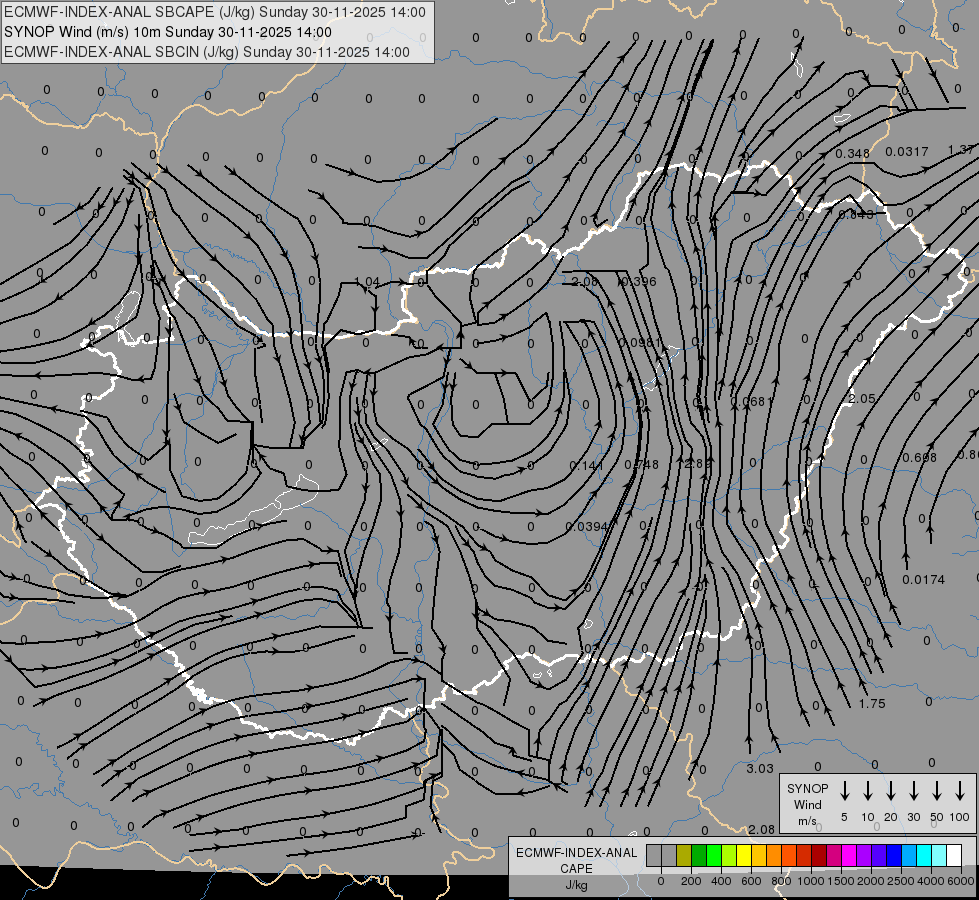
Task: Click the 30 m/s wind arrow in legend
Action: click(913, 791)
